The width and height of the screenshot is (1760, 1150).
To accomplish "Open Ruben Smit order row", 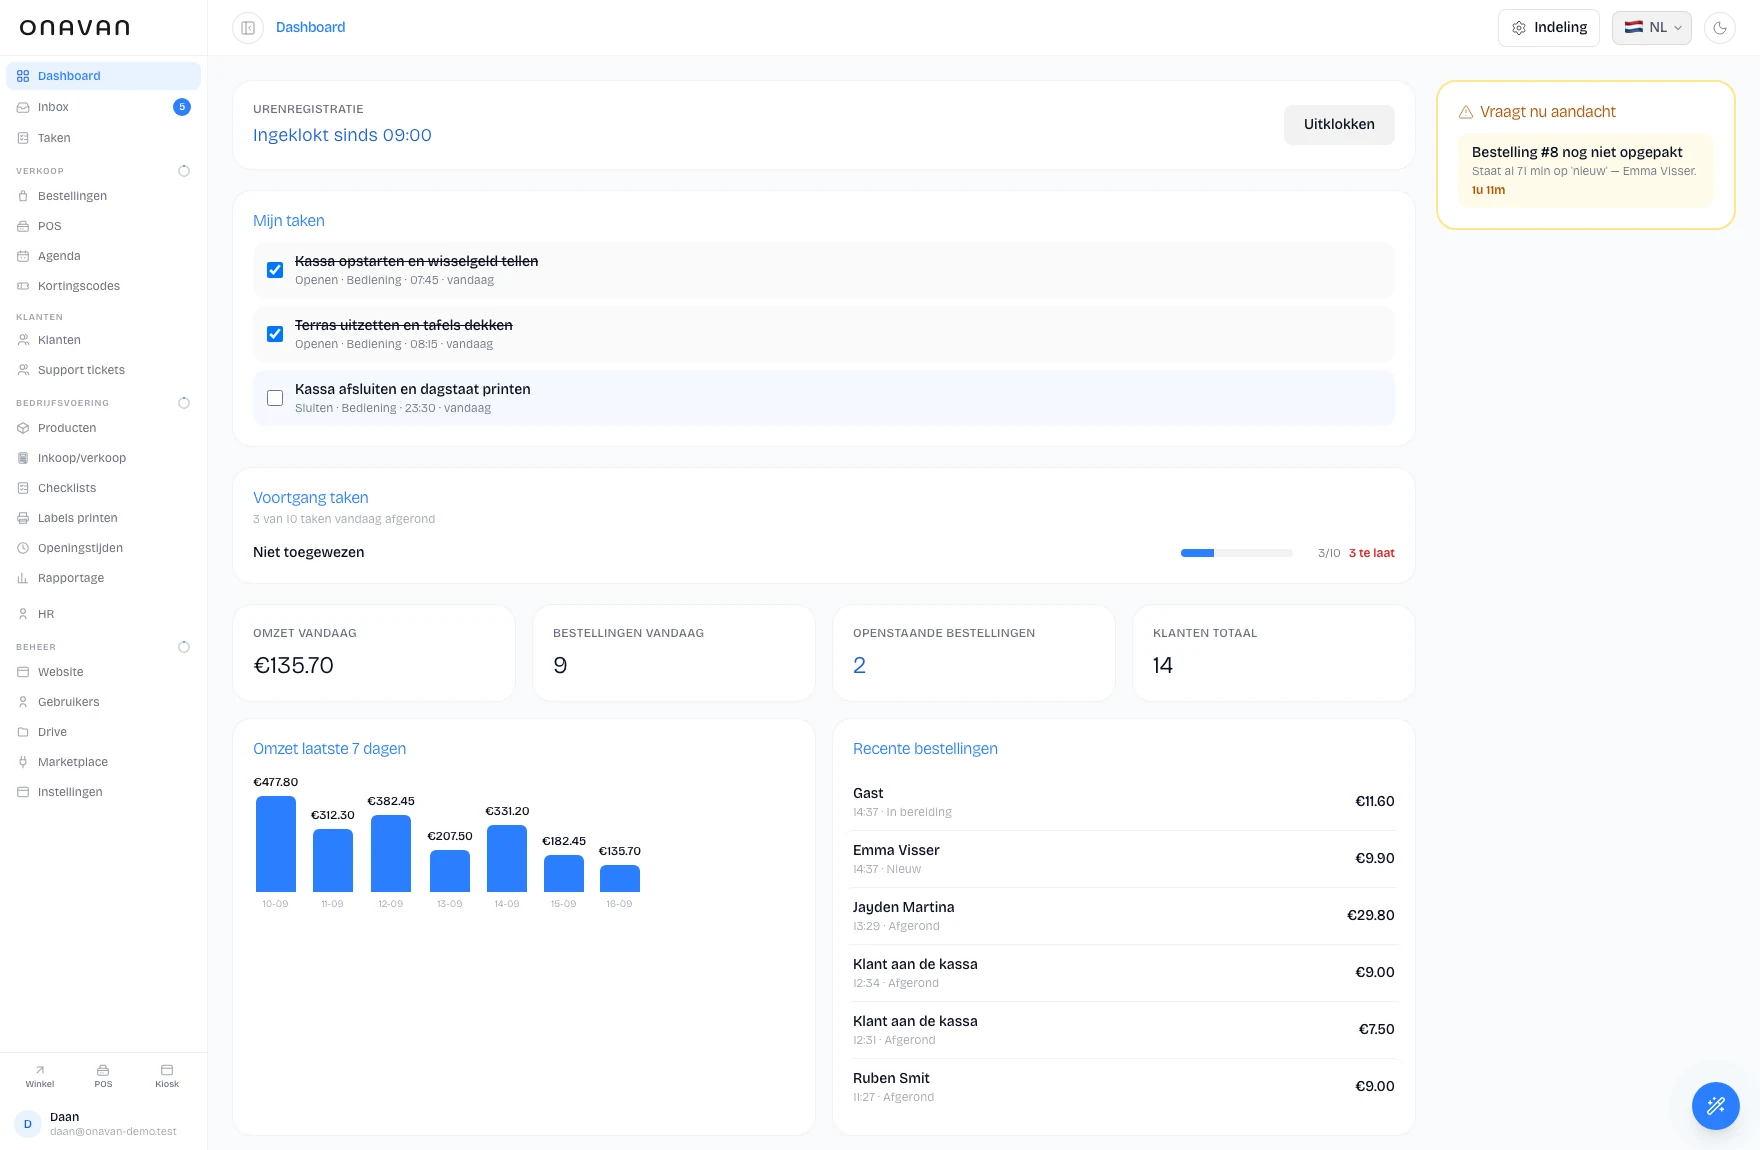I will (1123, 1087).
